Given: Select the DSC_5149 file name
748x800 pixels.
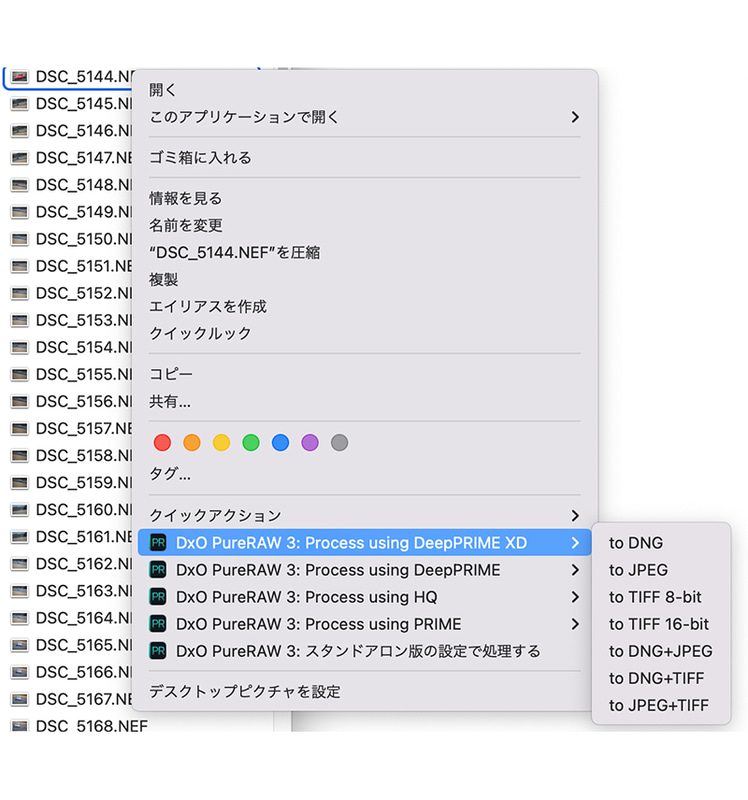Looking at the screenshot, I should pos(84,212).
